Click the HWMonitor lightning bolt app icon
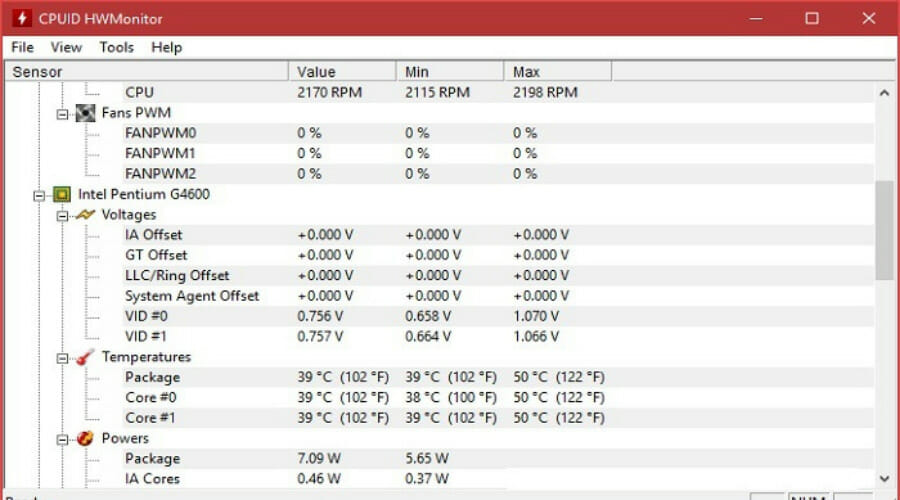 click(x=22, y=18)
